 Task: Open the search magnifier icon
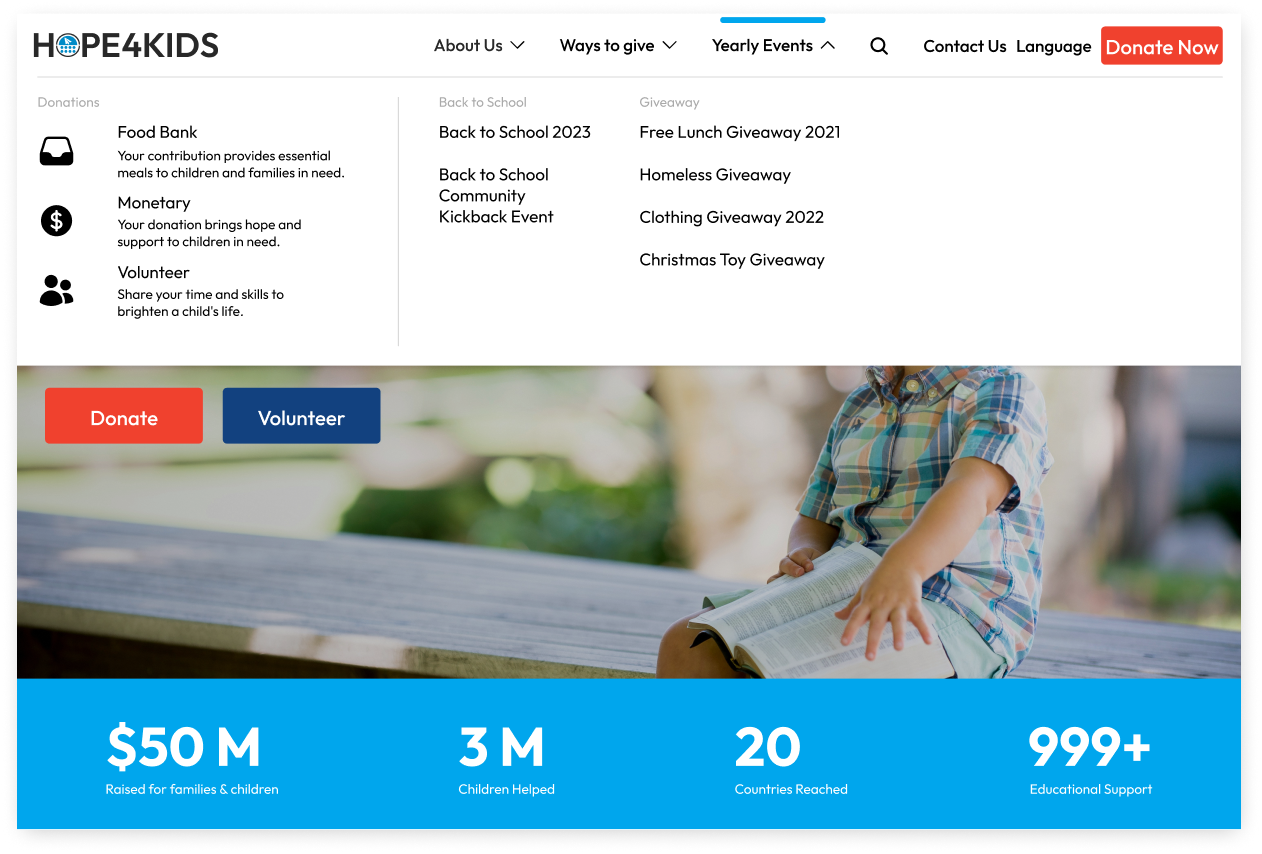pos(879,46)
